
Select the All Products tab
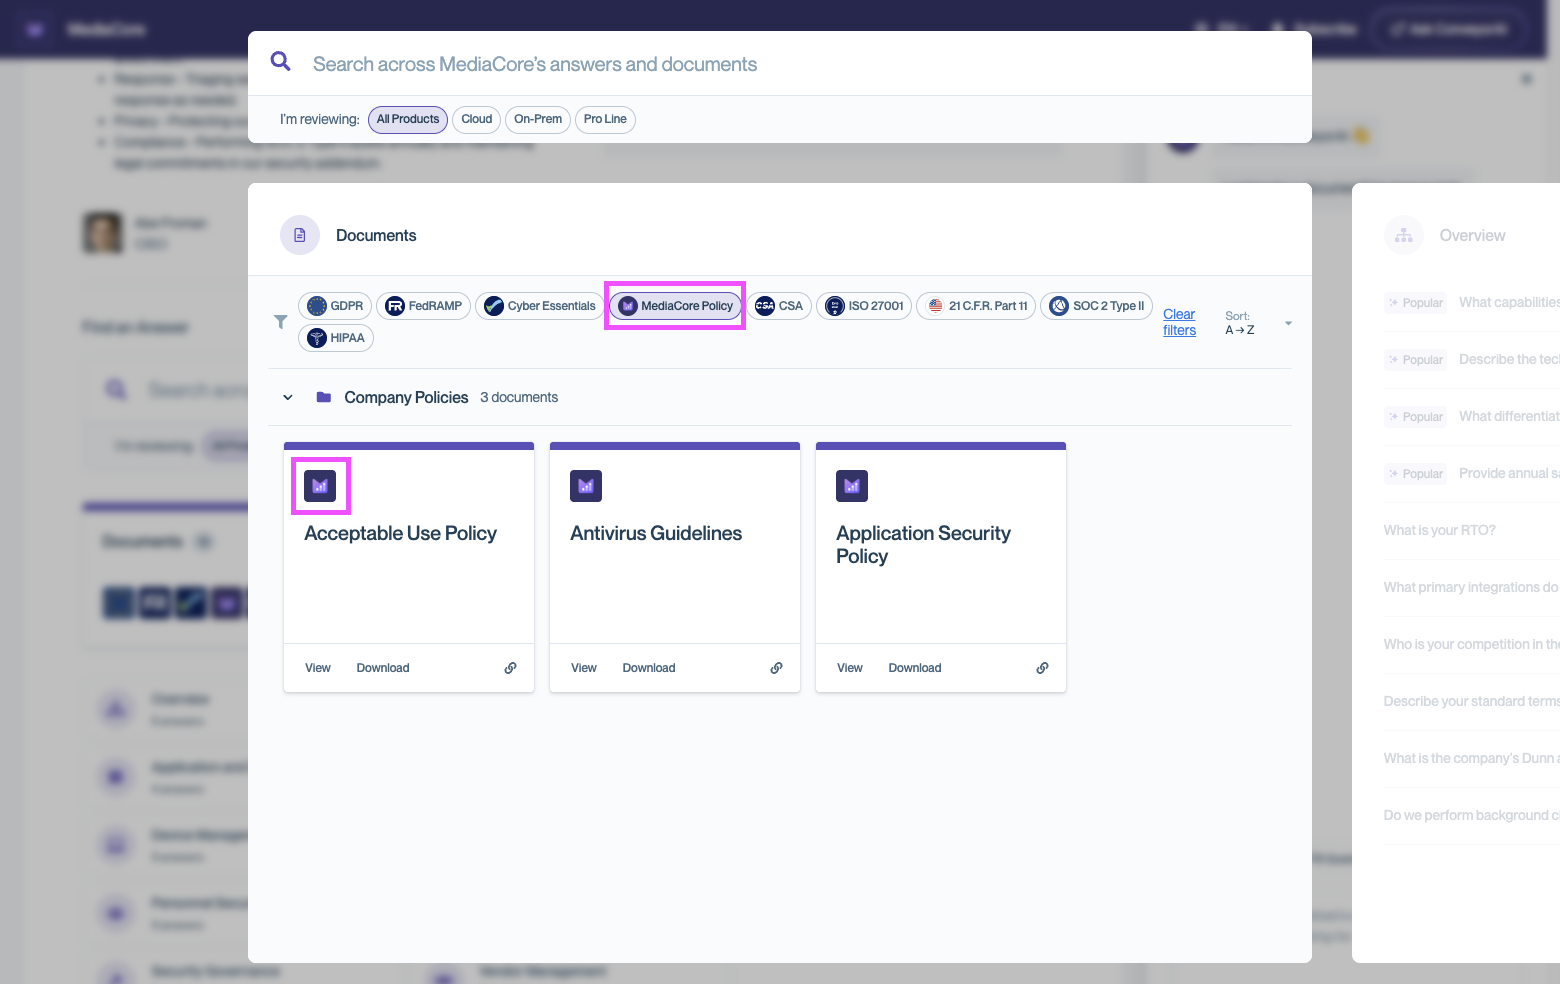[407, 119]
